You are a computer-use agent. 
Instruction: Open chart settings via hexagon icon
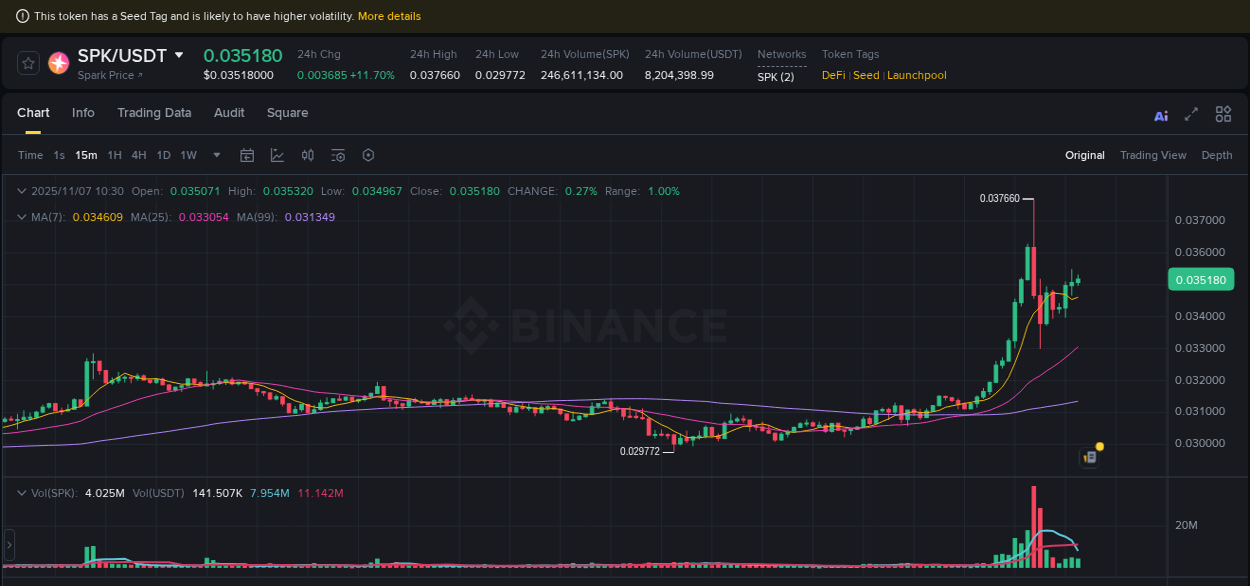tap(368, 155)
